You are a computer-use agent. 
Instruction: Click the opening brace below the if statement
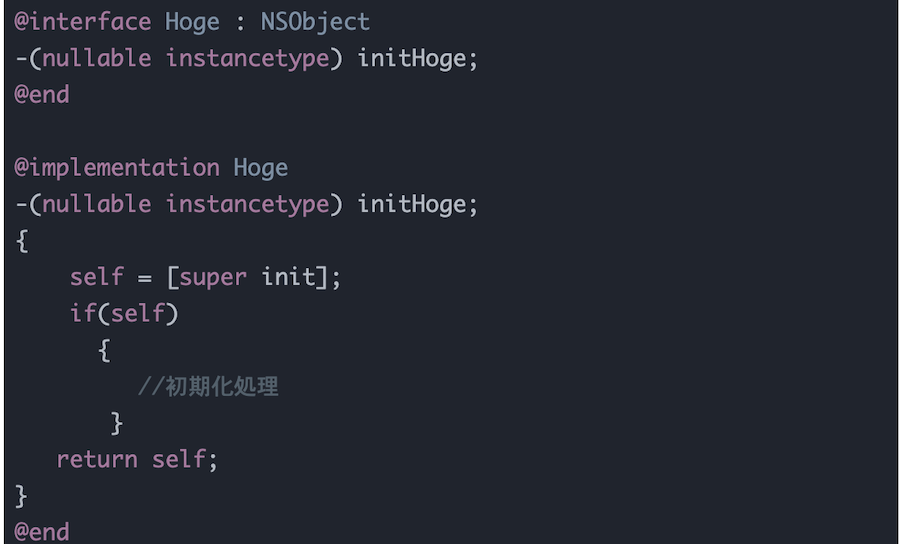pos(104,350)
